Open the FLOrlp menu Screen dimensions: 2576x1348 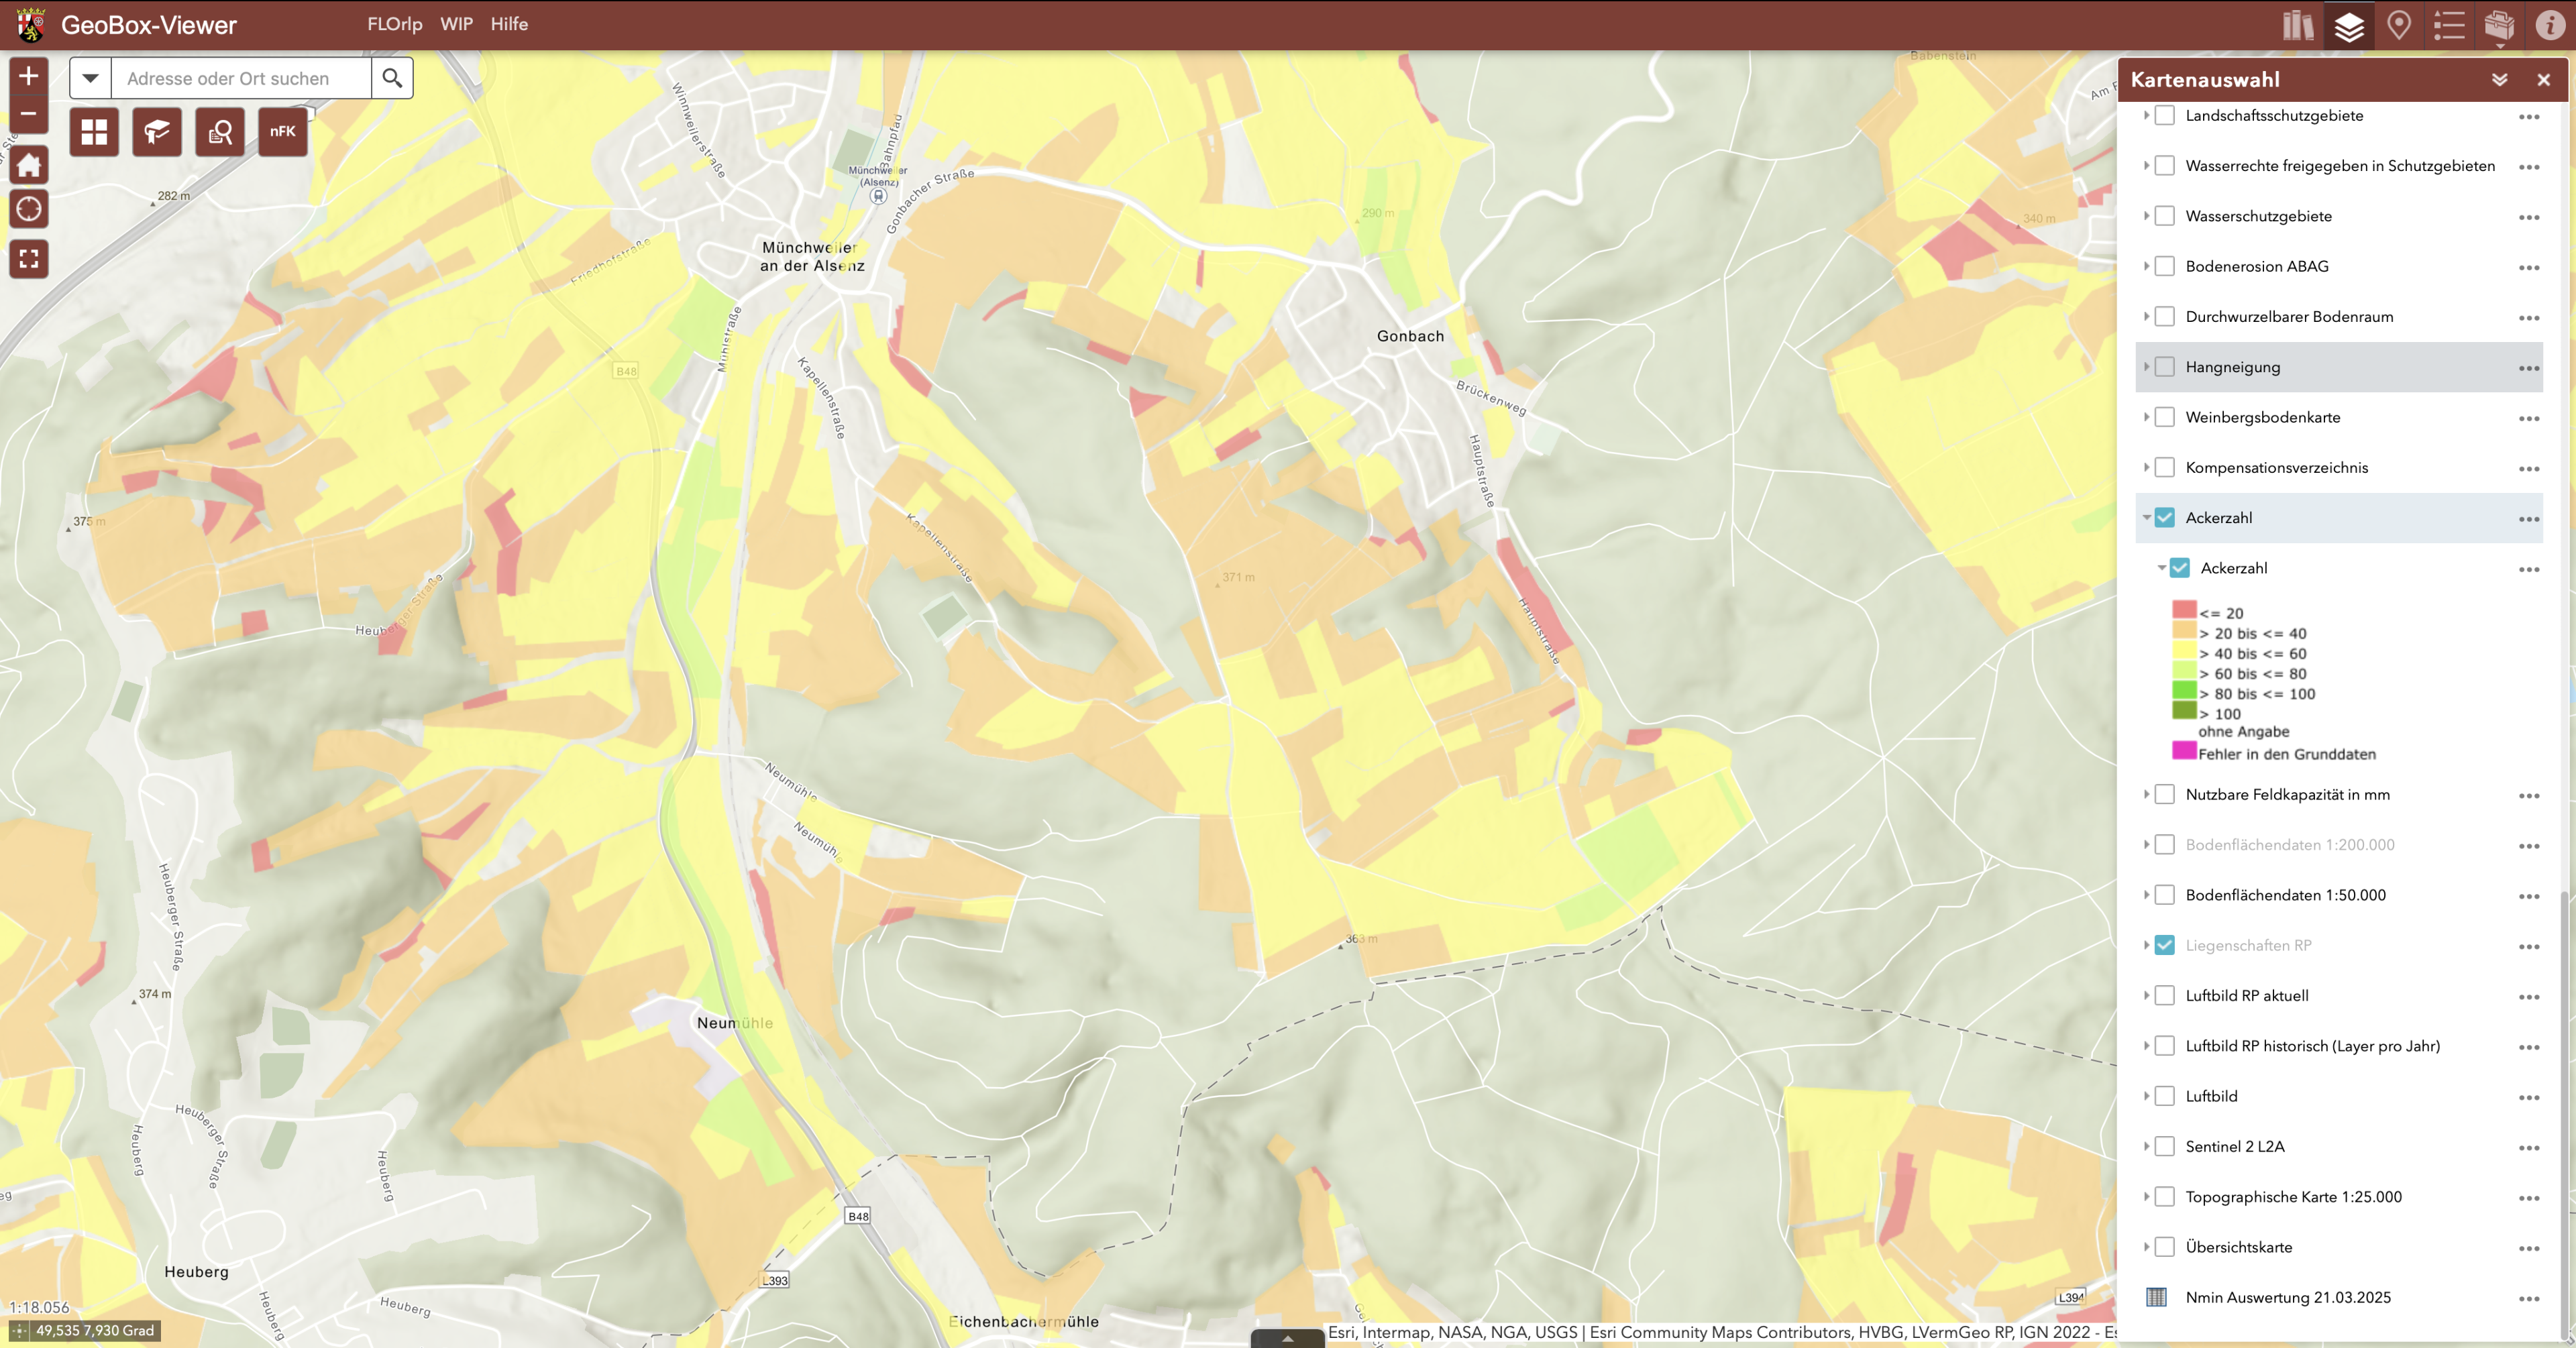tap(394, 24)
